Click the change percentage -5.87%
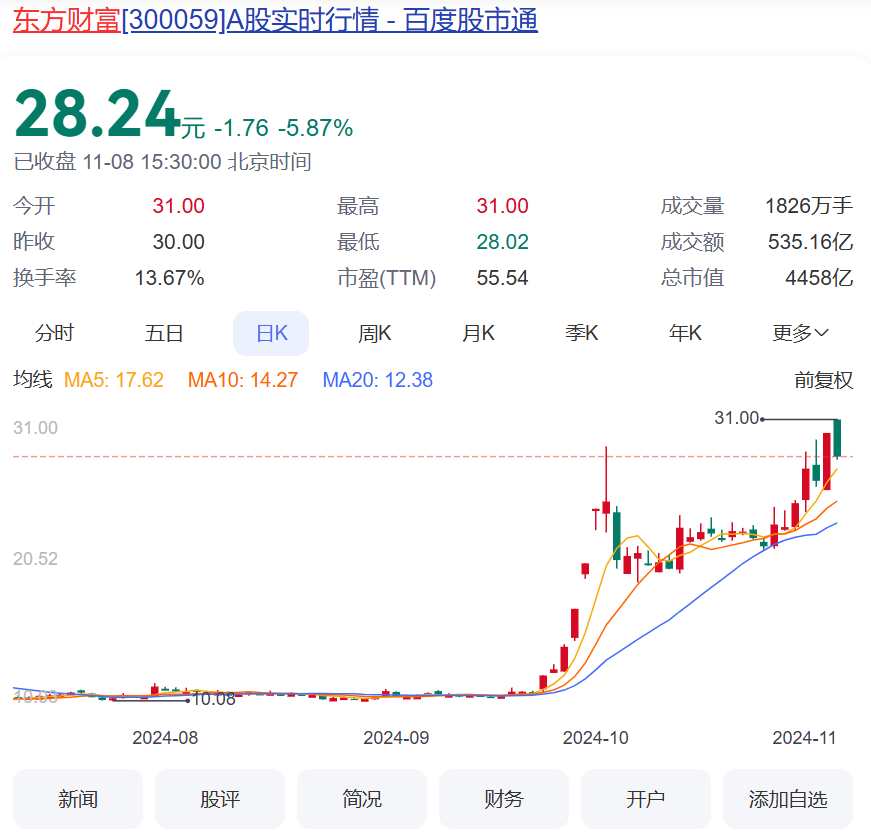The height and width of the screenshot is (835, 871). pyautogui.click(x=315, y=128)
